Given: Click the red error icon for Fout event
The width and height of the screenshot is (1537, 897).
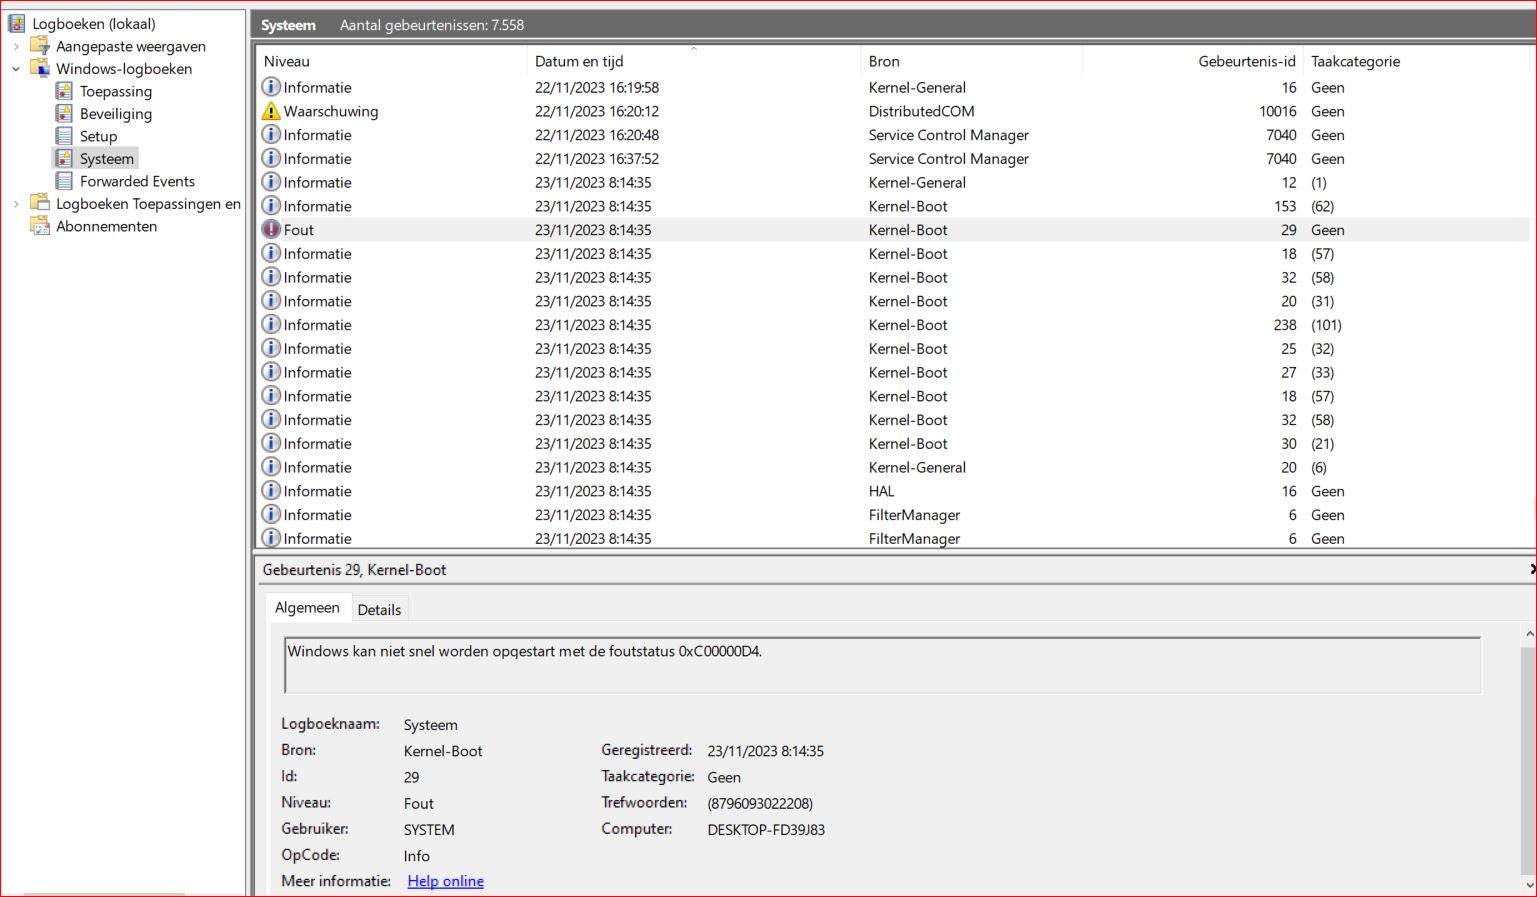Looking at the screenshot, I should (271, 230).
